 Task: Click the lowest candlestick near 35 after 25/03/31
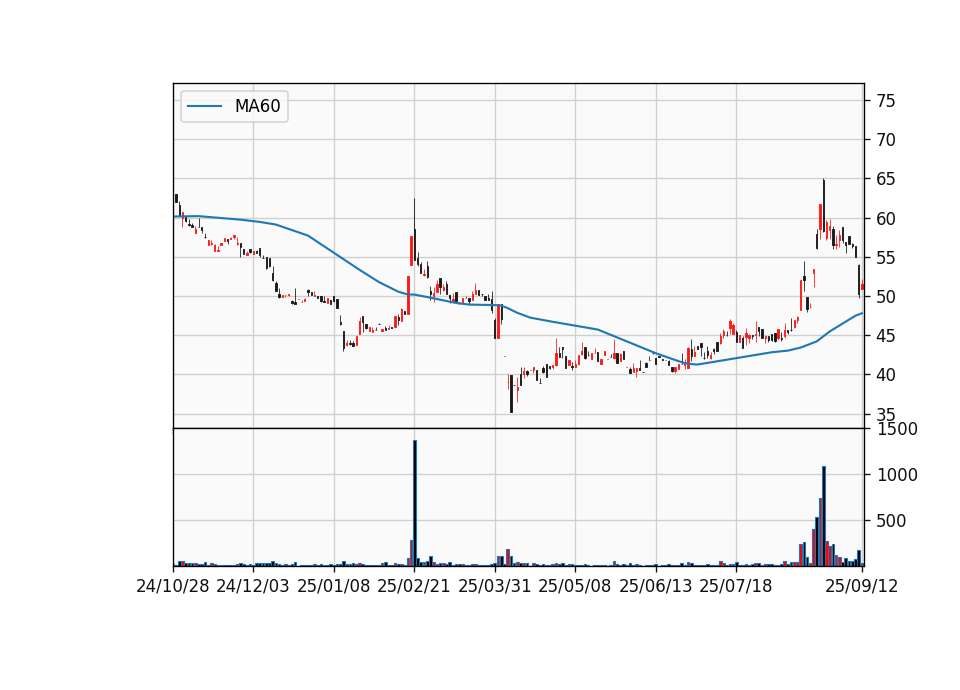[511, 394]
